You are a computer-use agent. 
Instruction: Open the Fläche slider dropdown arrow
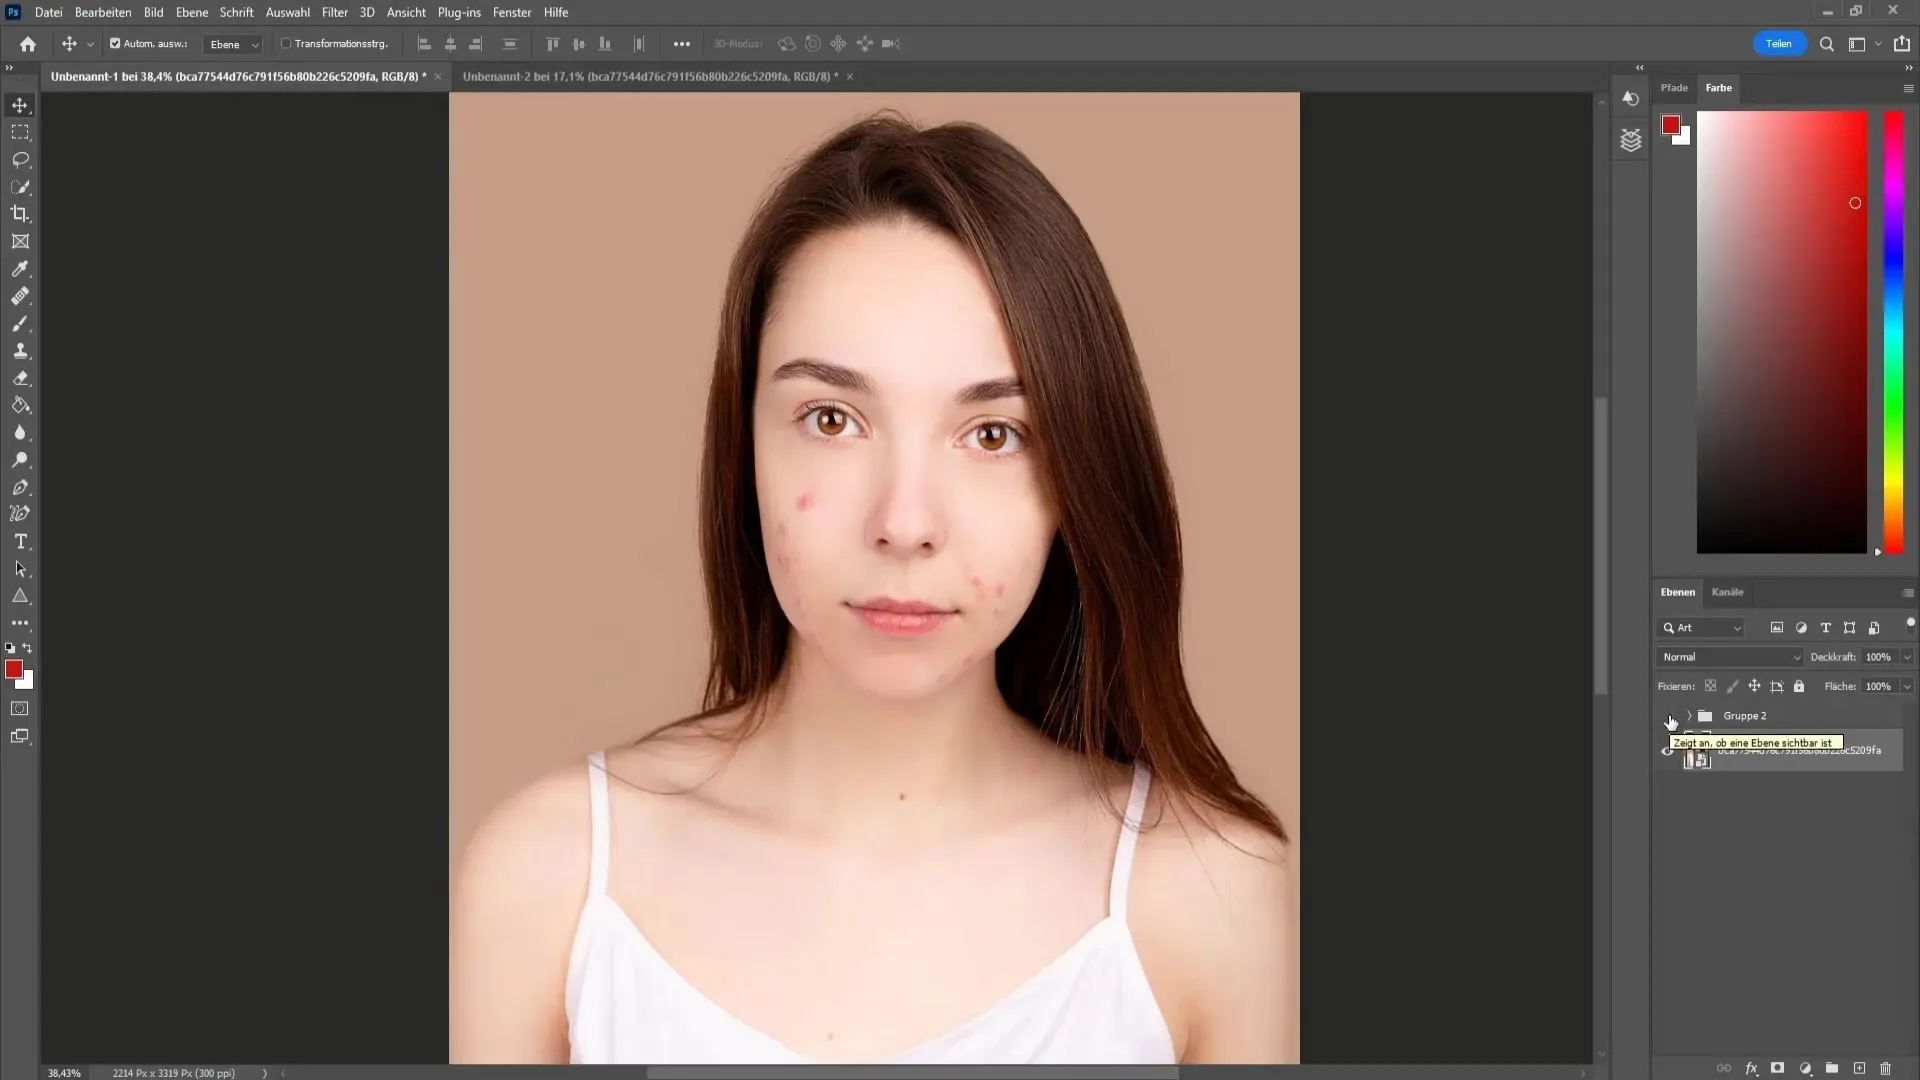(1907, 687)
